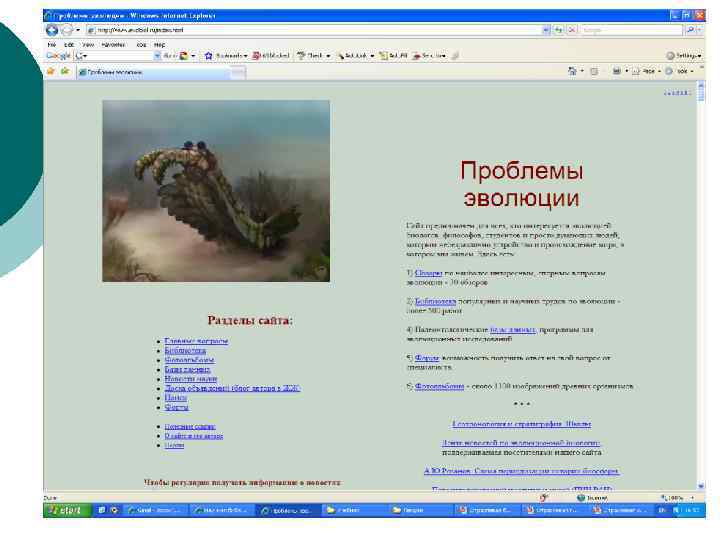Click the Google logo on Google toolbar
Image resolution: width=720 pixels, height=540 pixels.
click(x=58, y=56)
